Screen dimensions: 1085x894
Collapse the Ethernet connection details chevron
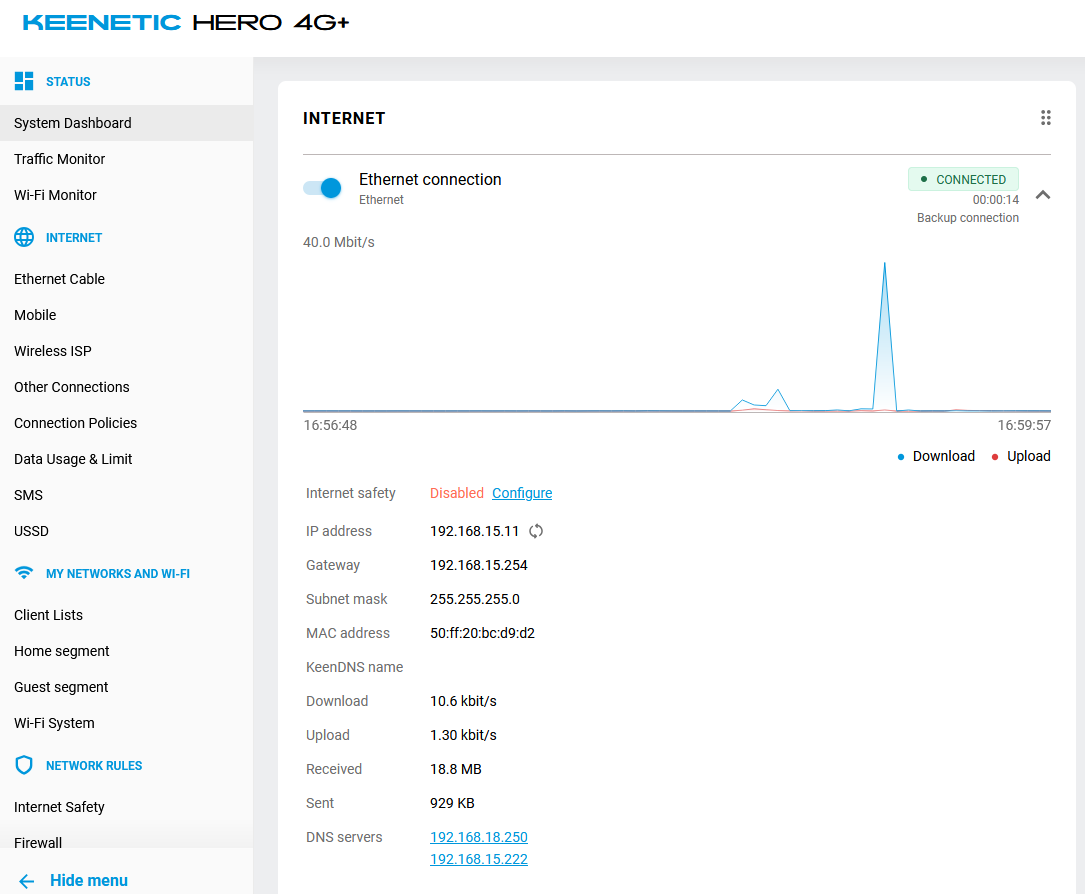[x=1043, y=195]
